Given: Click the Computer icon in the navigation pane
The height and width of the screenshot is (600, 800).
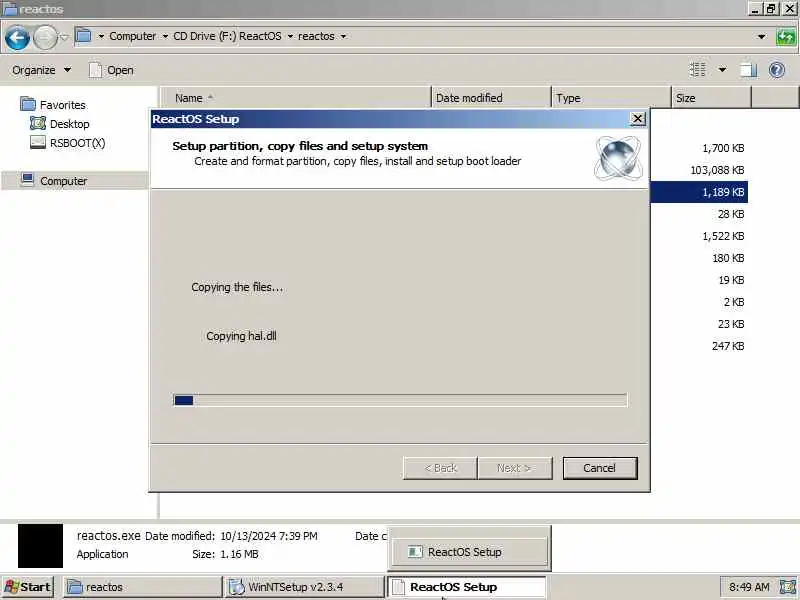Looking at the screenshot, I should point(27,180).
